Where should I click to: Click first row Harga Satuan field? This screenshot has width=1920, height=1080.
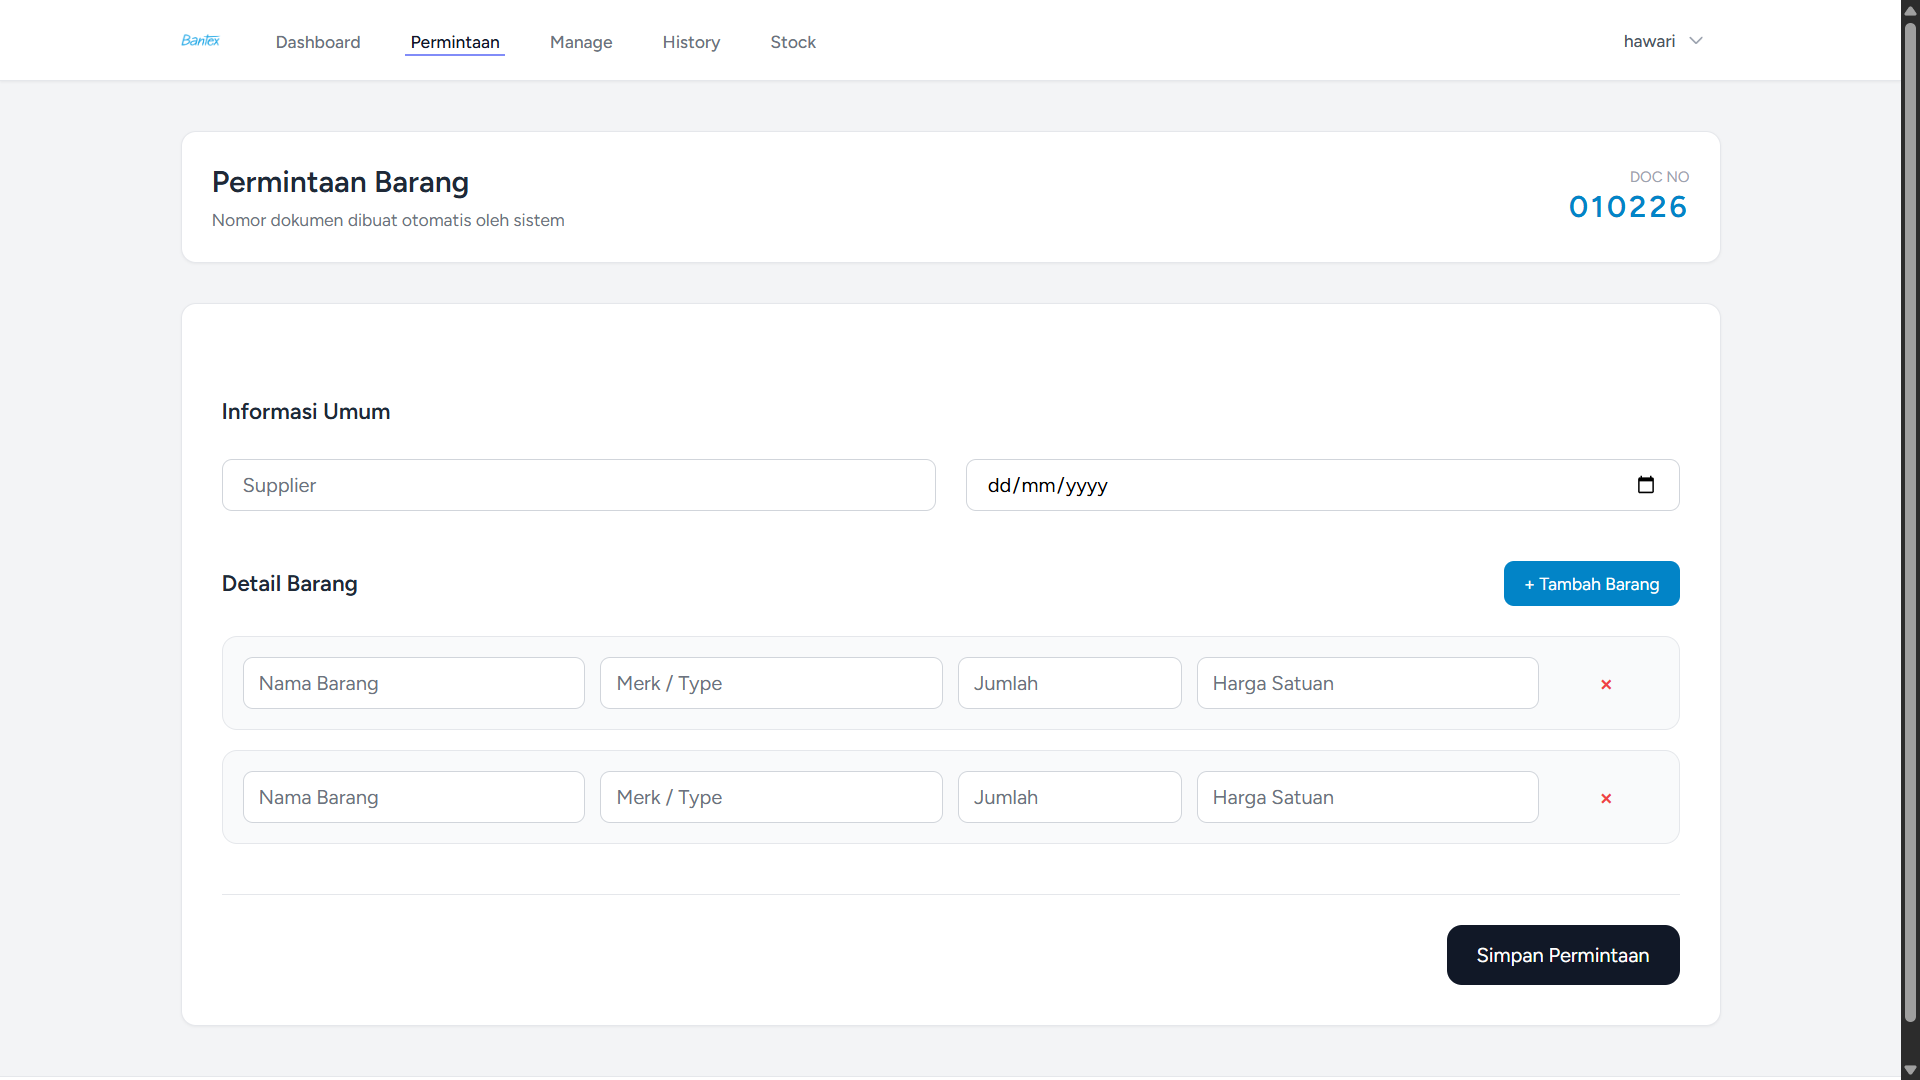1368,683
